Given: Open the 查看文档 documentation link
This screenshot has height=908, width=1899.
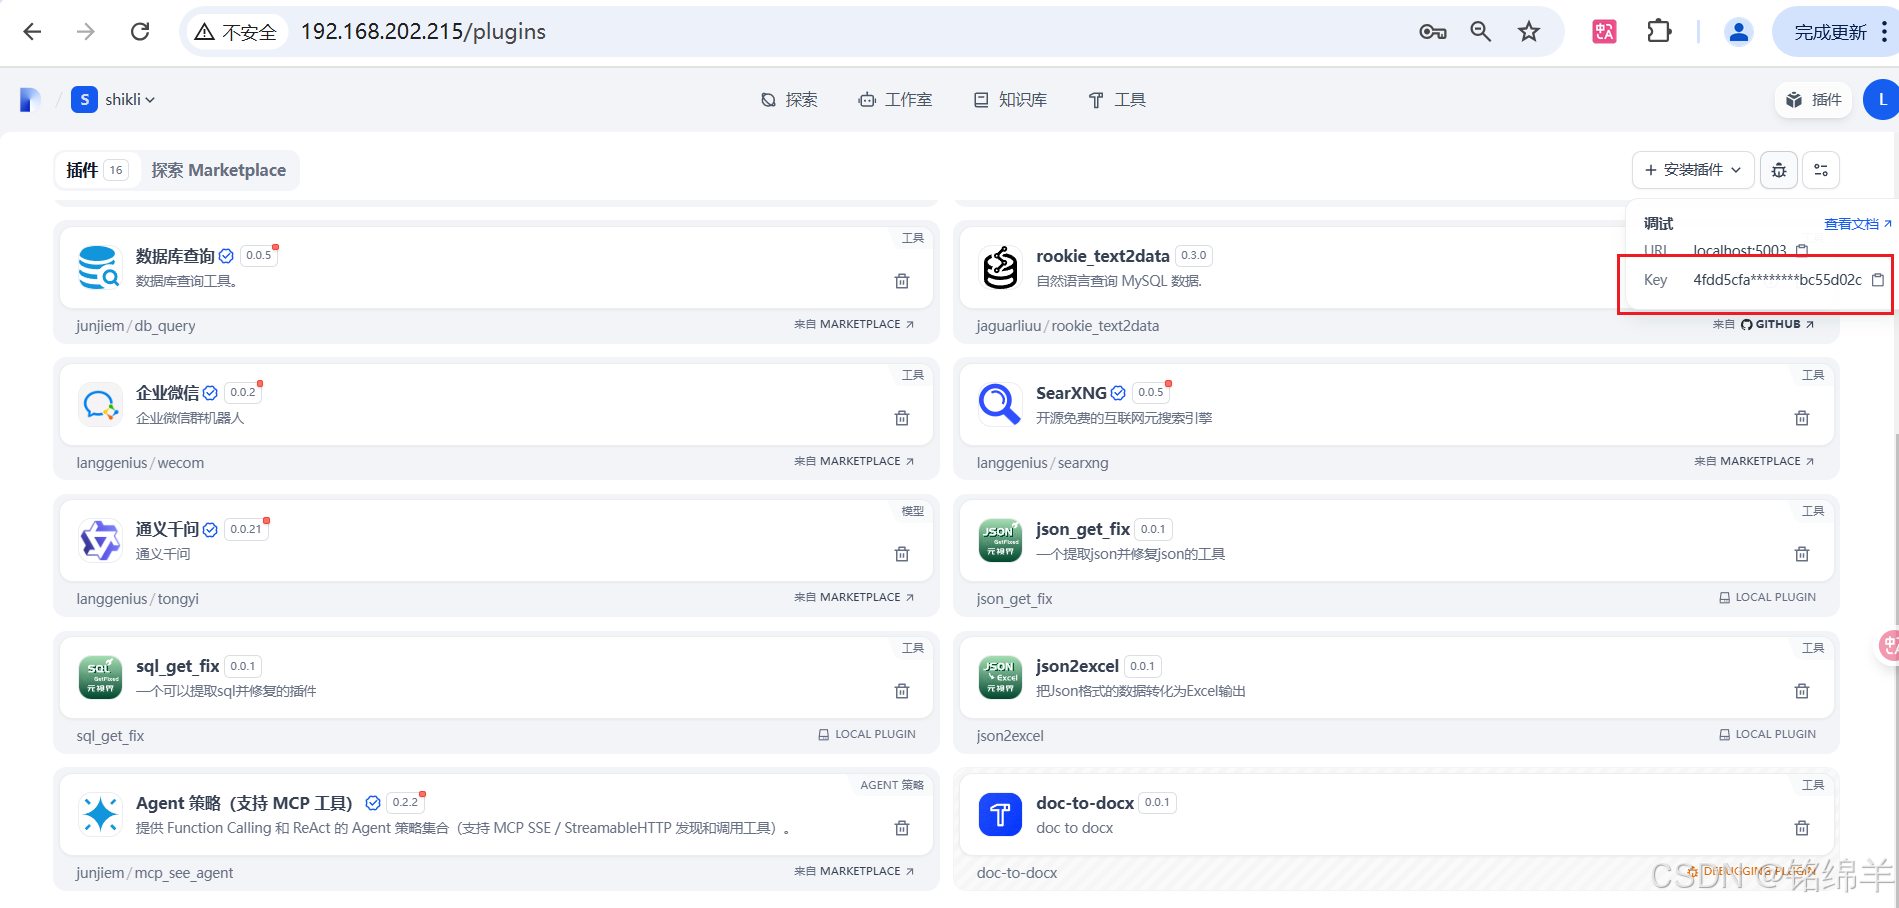Looking at the screenshot, I should [x=1851, y=223].
